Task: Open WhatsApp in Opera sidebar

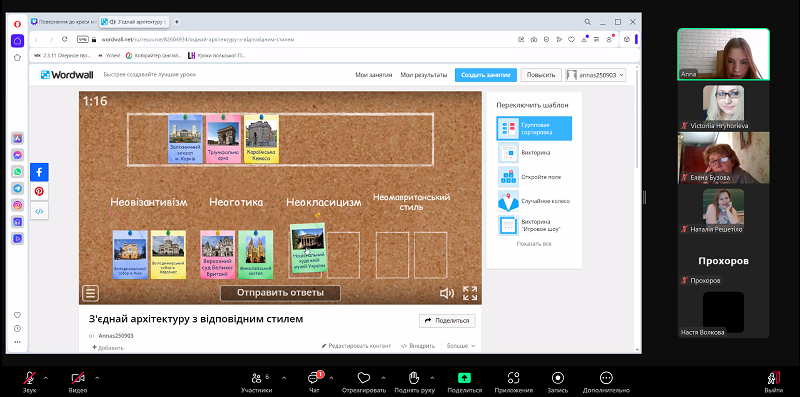Action: point(17,172)
